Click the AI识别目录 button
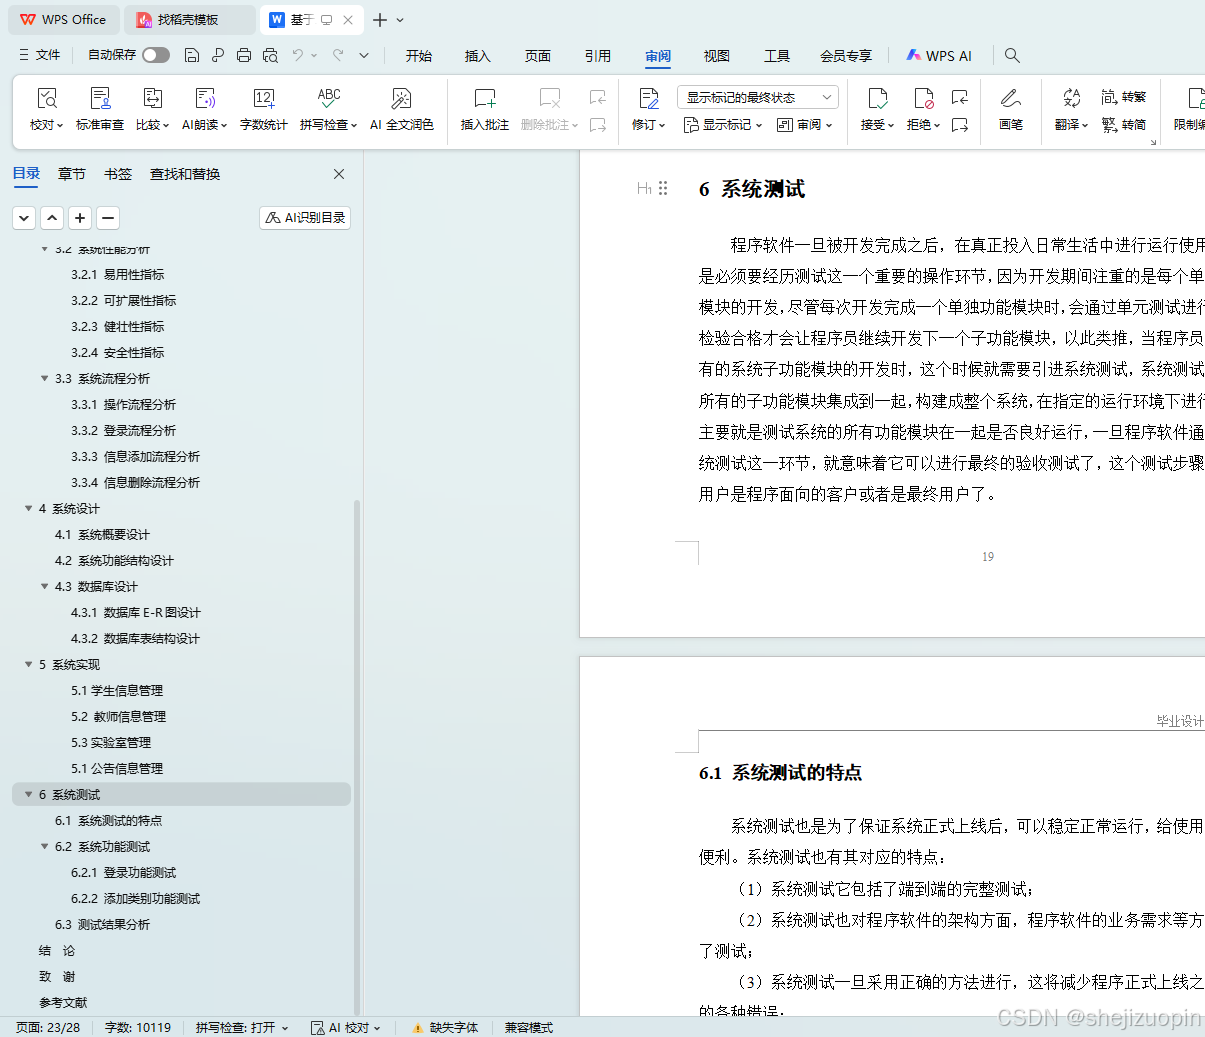Viewport: 1205px width, 1037px height. 305,217
